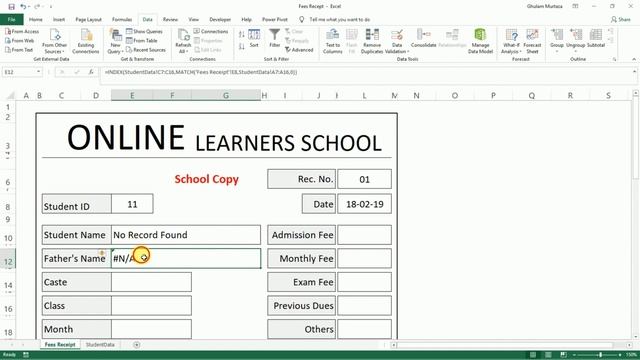Collapse the ribbon with the chevron
Viewport: 640px width, 360px height.
[x=634, y=59]
